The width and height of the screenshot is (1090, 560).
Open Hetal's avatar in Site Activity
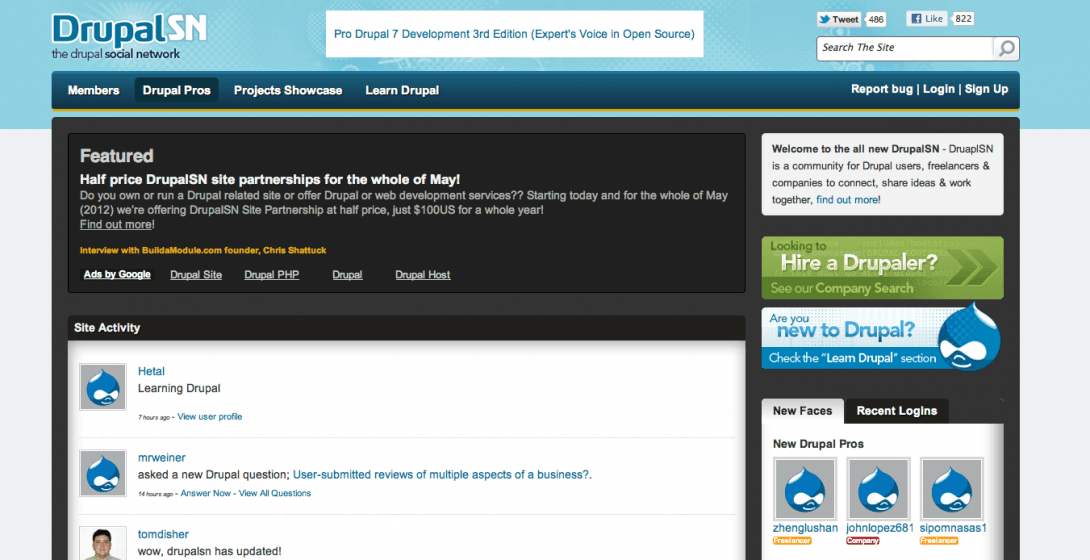[x=103, y=386]
